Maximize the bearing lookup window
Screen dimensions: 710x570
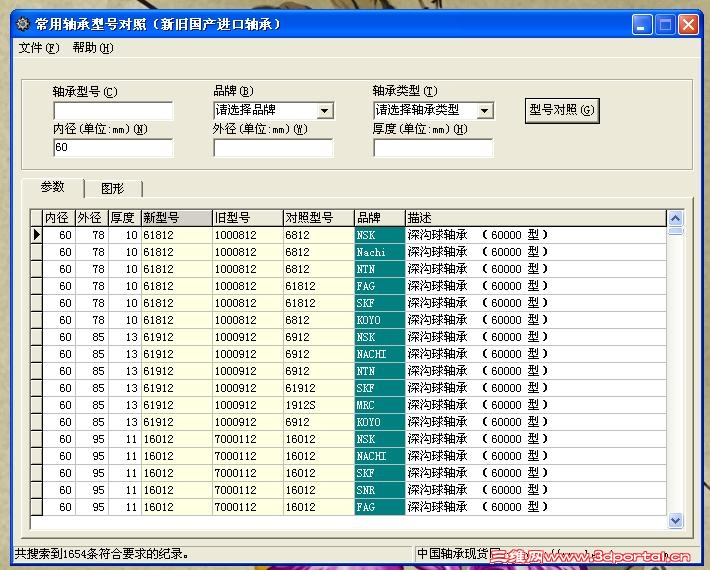click(x=665, y=24)
